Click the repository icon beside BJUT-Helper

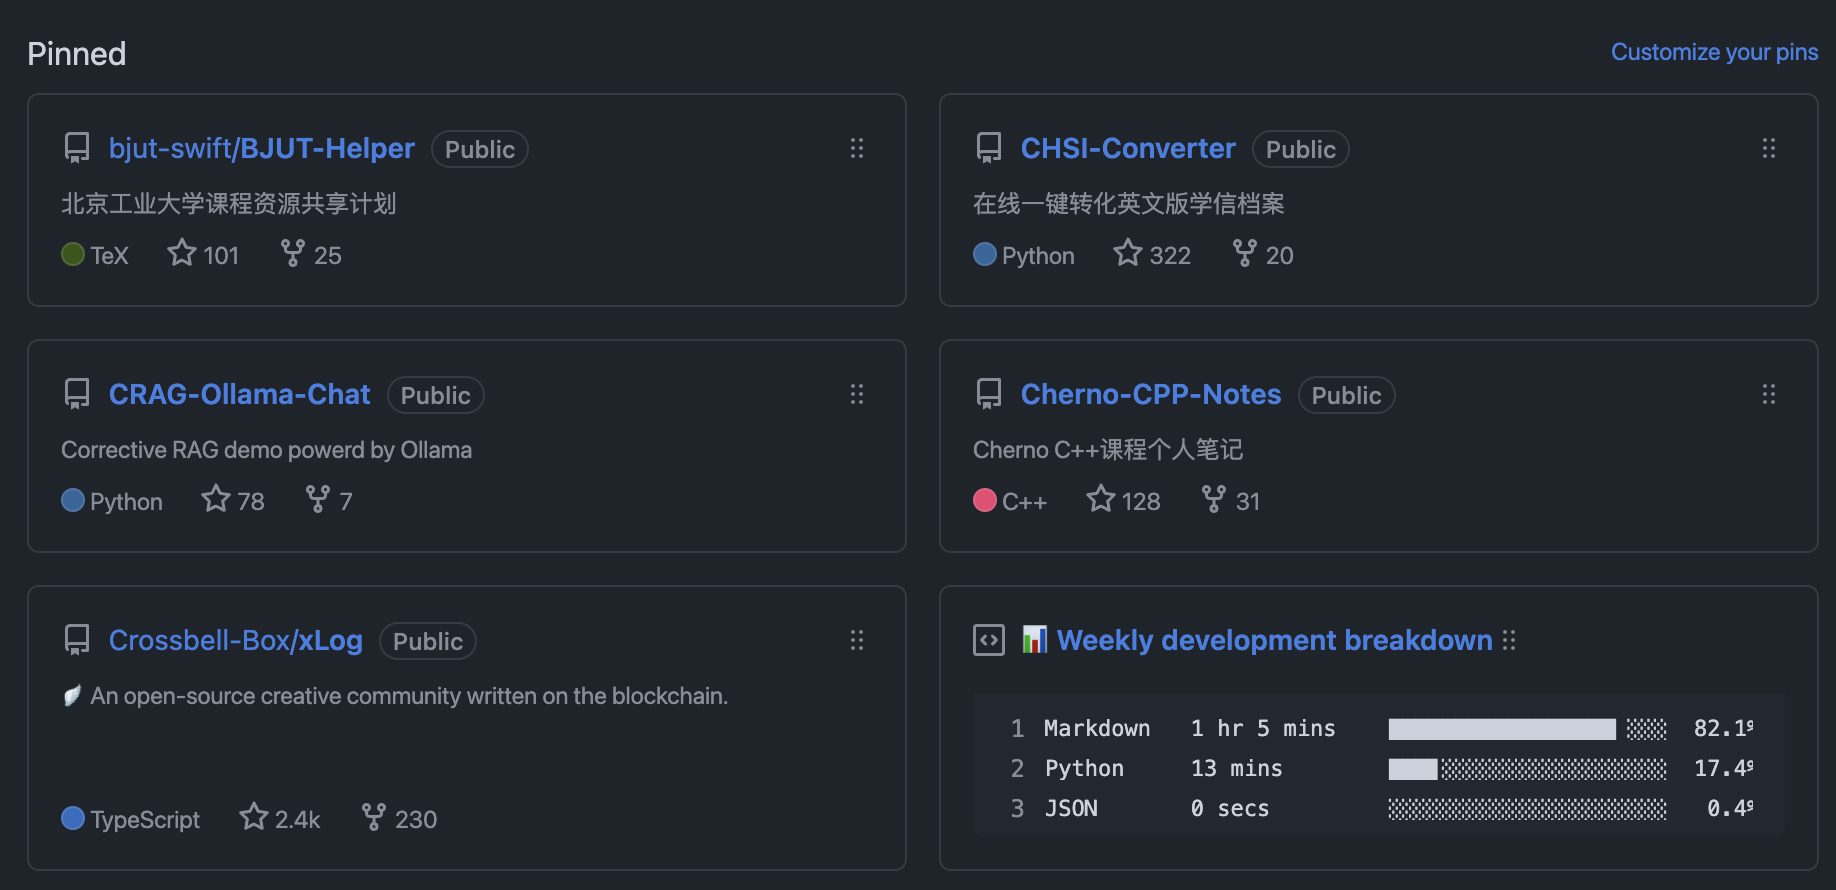click(x=76, y=147)
